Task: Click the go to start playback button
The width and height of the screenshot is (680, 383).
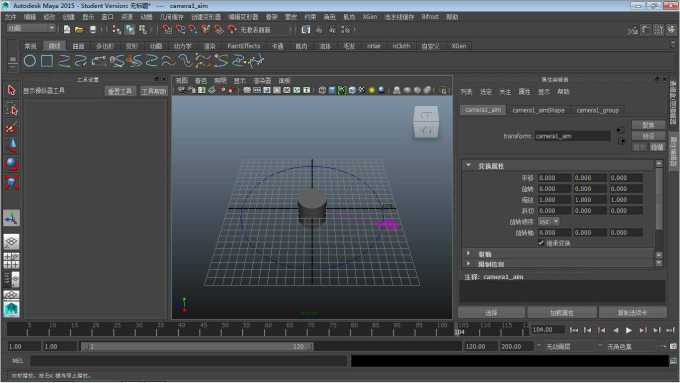Action: click(574, 331)
